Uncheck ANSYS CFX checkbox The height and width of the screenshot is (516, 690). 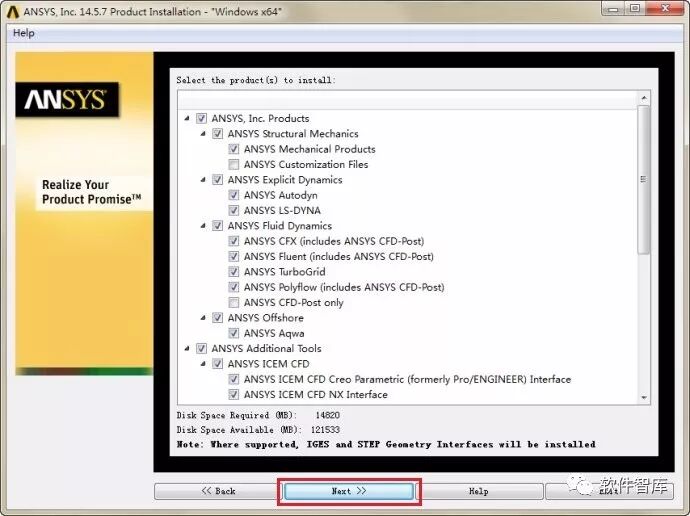click(234, 241)
